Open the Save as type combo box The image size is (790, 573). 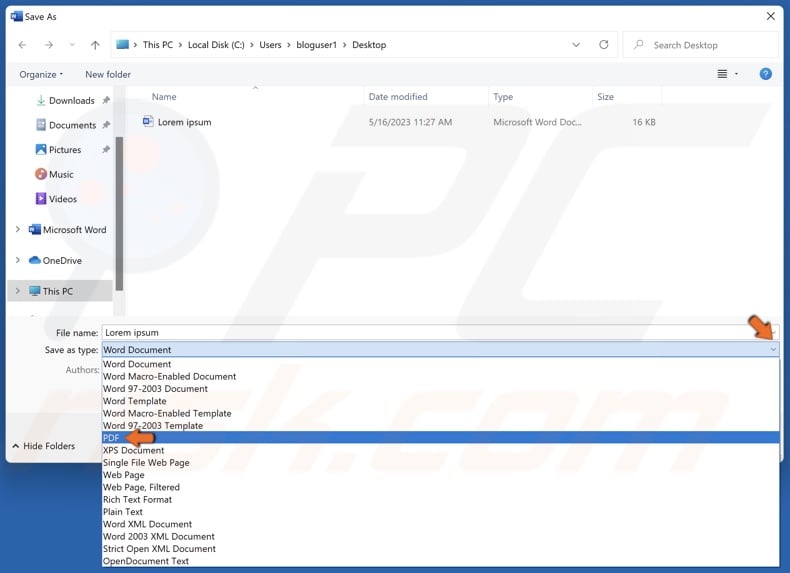[x=440, y=350]
